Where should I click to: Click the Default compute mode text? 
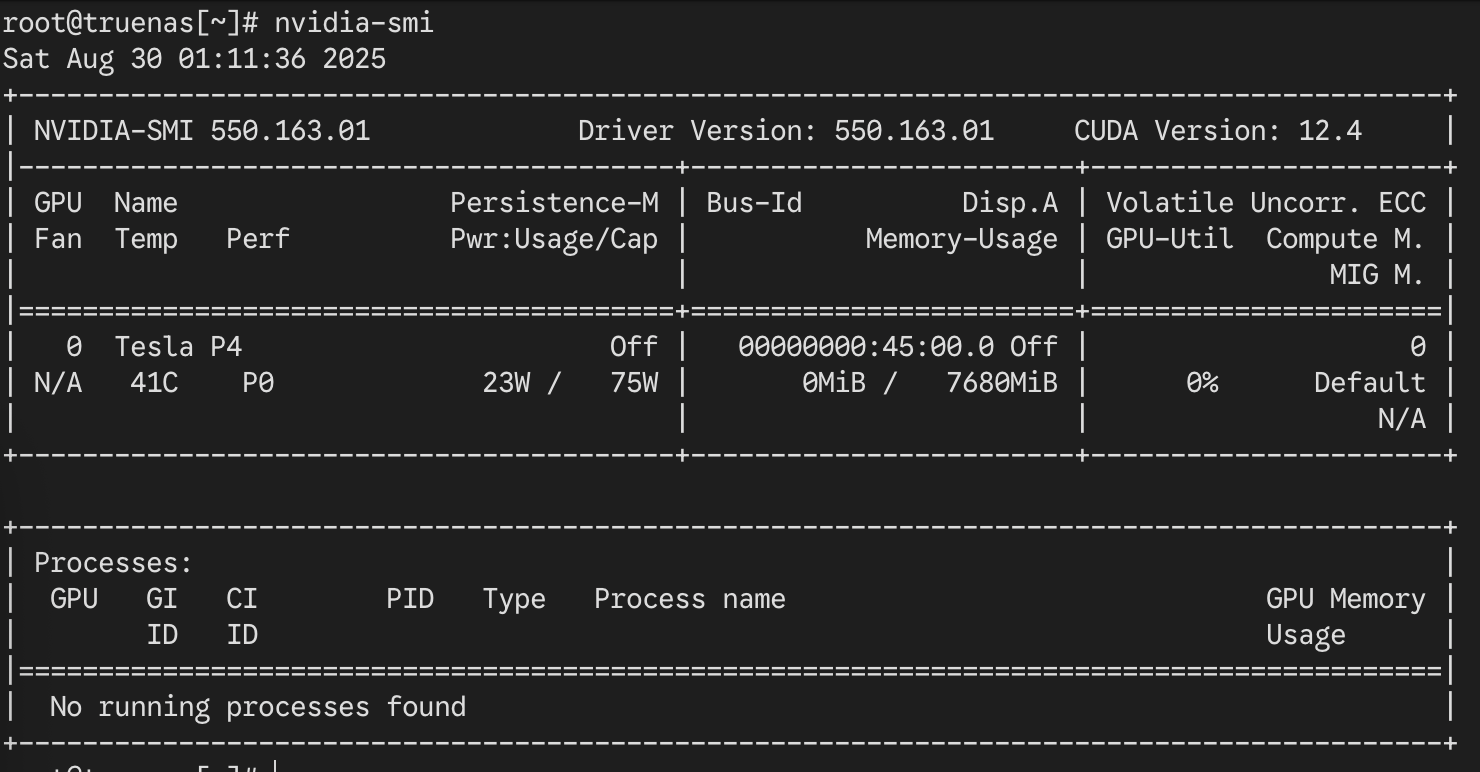point(1369,383)
